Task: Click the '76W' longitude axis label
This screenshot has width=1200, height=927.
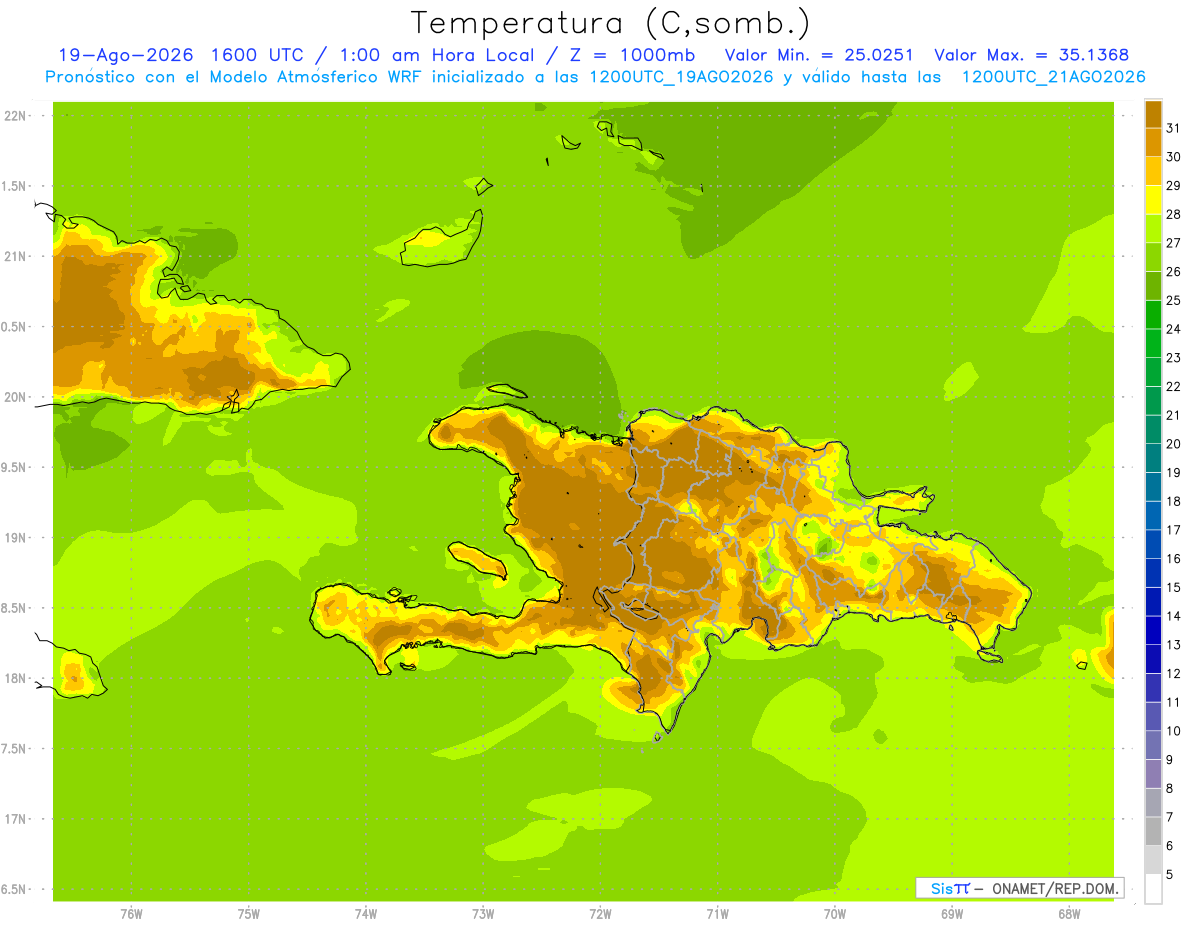Action: [131, 914]
